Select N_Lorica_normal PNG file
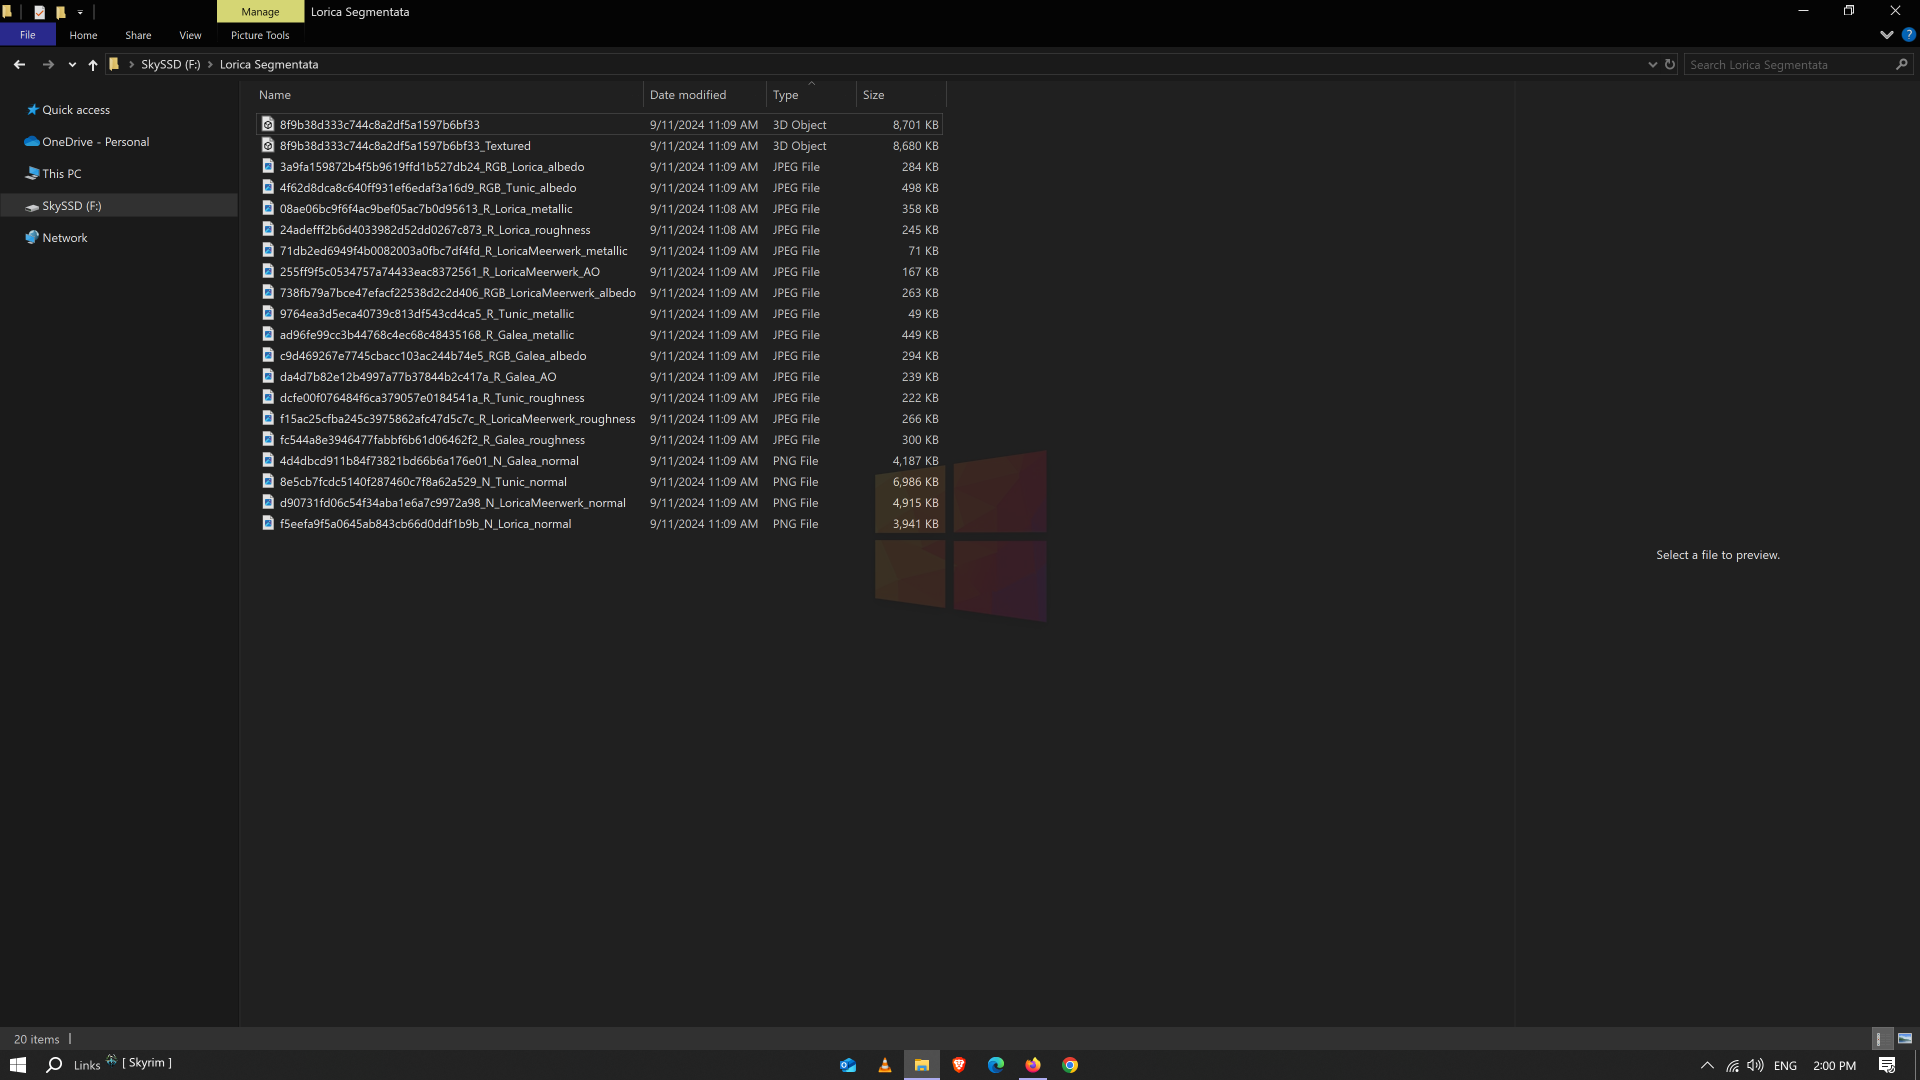1920x1080 pixels. pyautogui.click(x=599, y=524)
